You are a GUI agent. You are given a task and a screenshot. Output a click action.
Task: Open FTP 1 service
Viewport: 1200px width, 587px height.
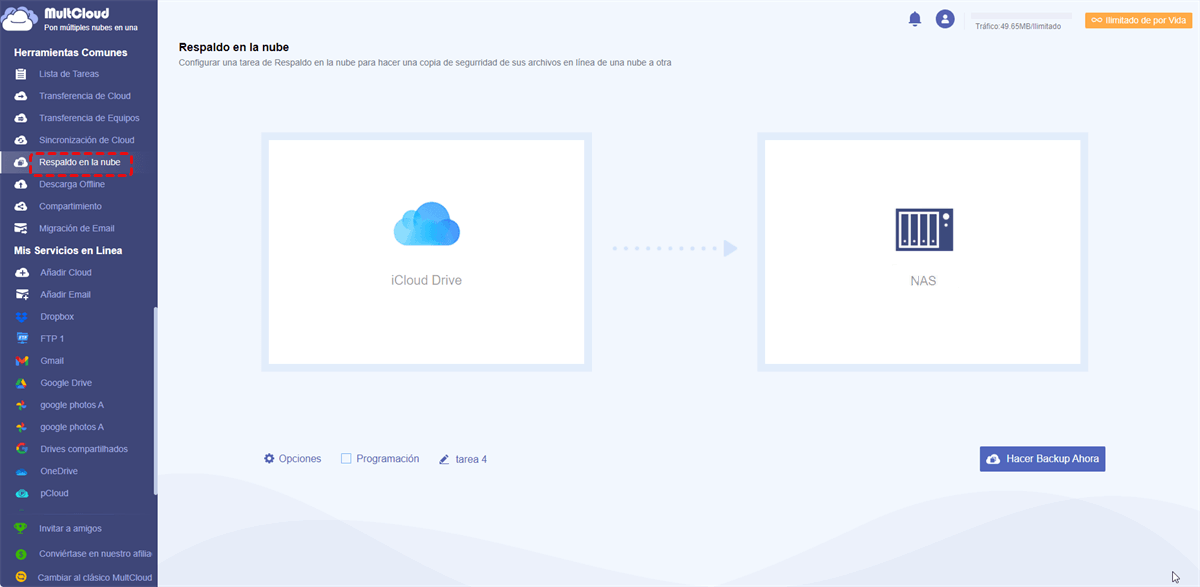52,338
